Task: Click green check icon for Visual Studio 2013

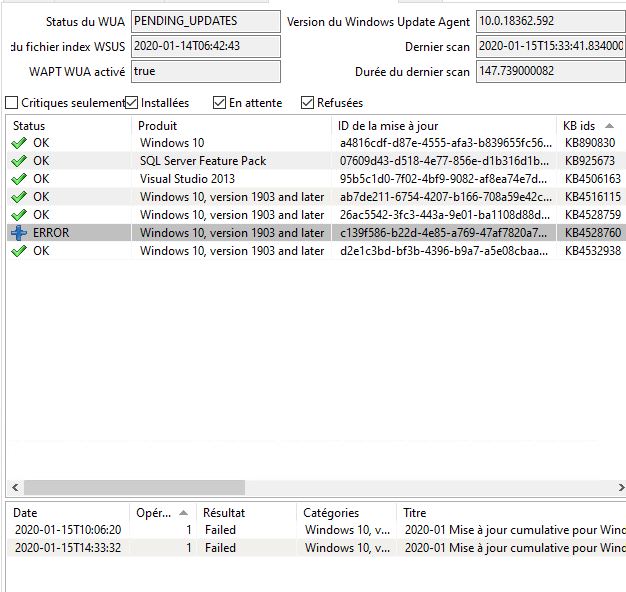Action: 19,179
